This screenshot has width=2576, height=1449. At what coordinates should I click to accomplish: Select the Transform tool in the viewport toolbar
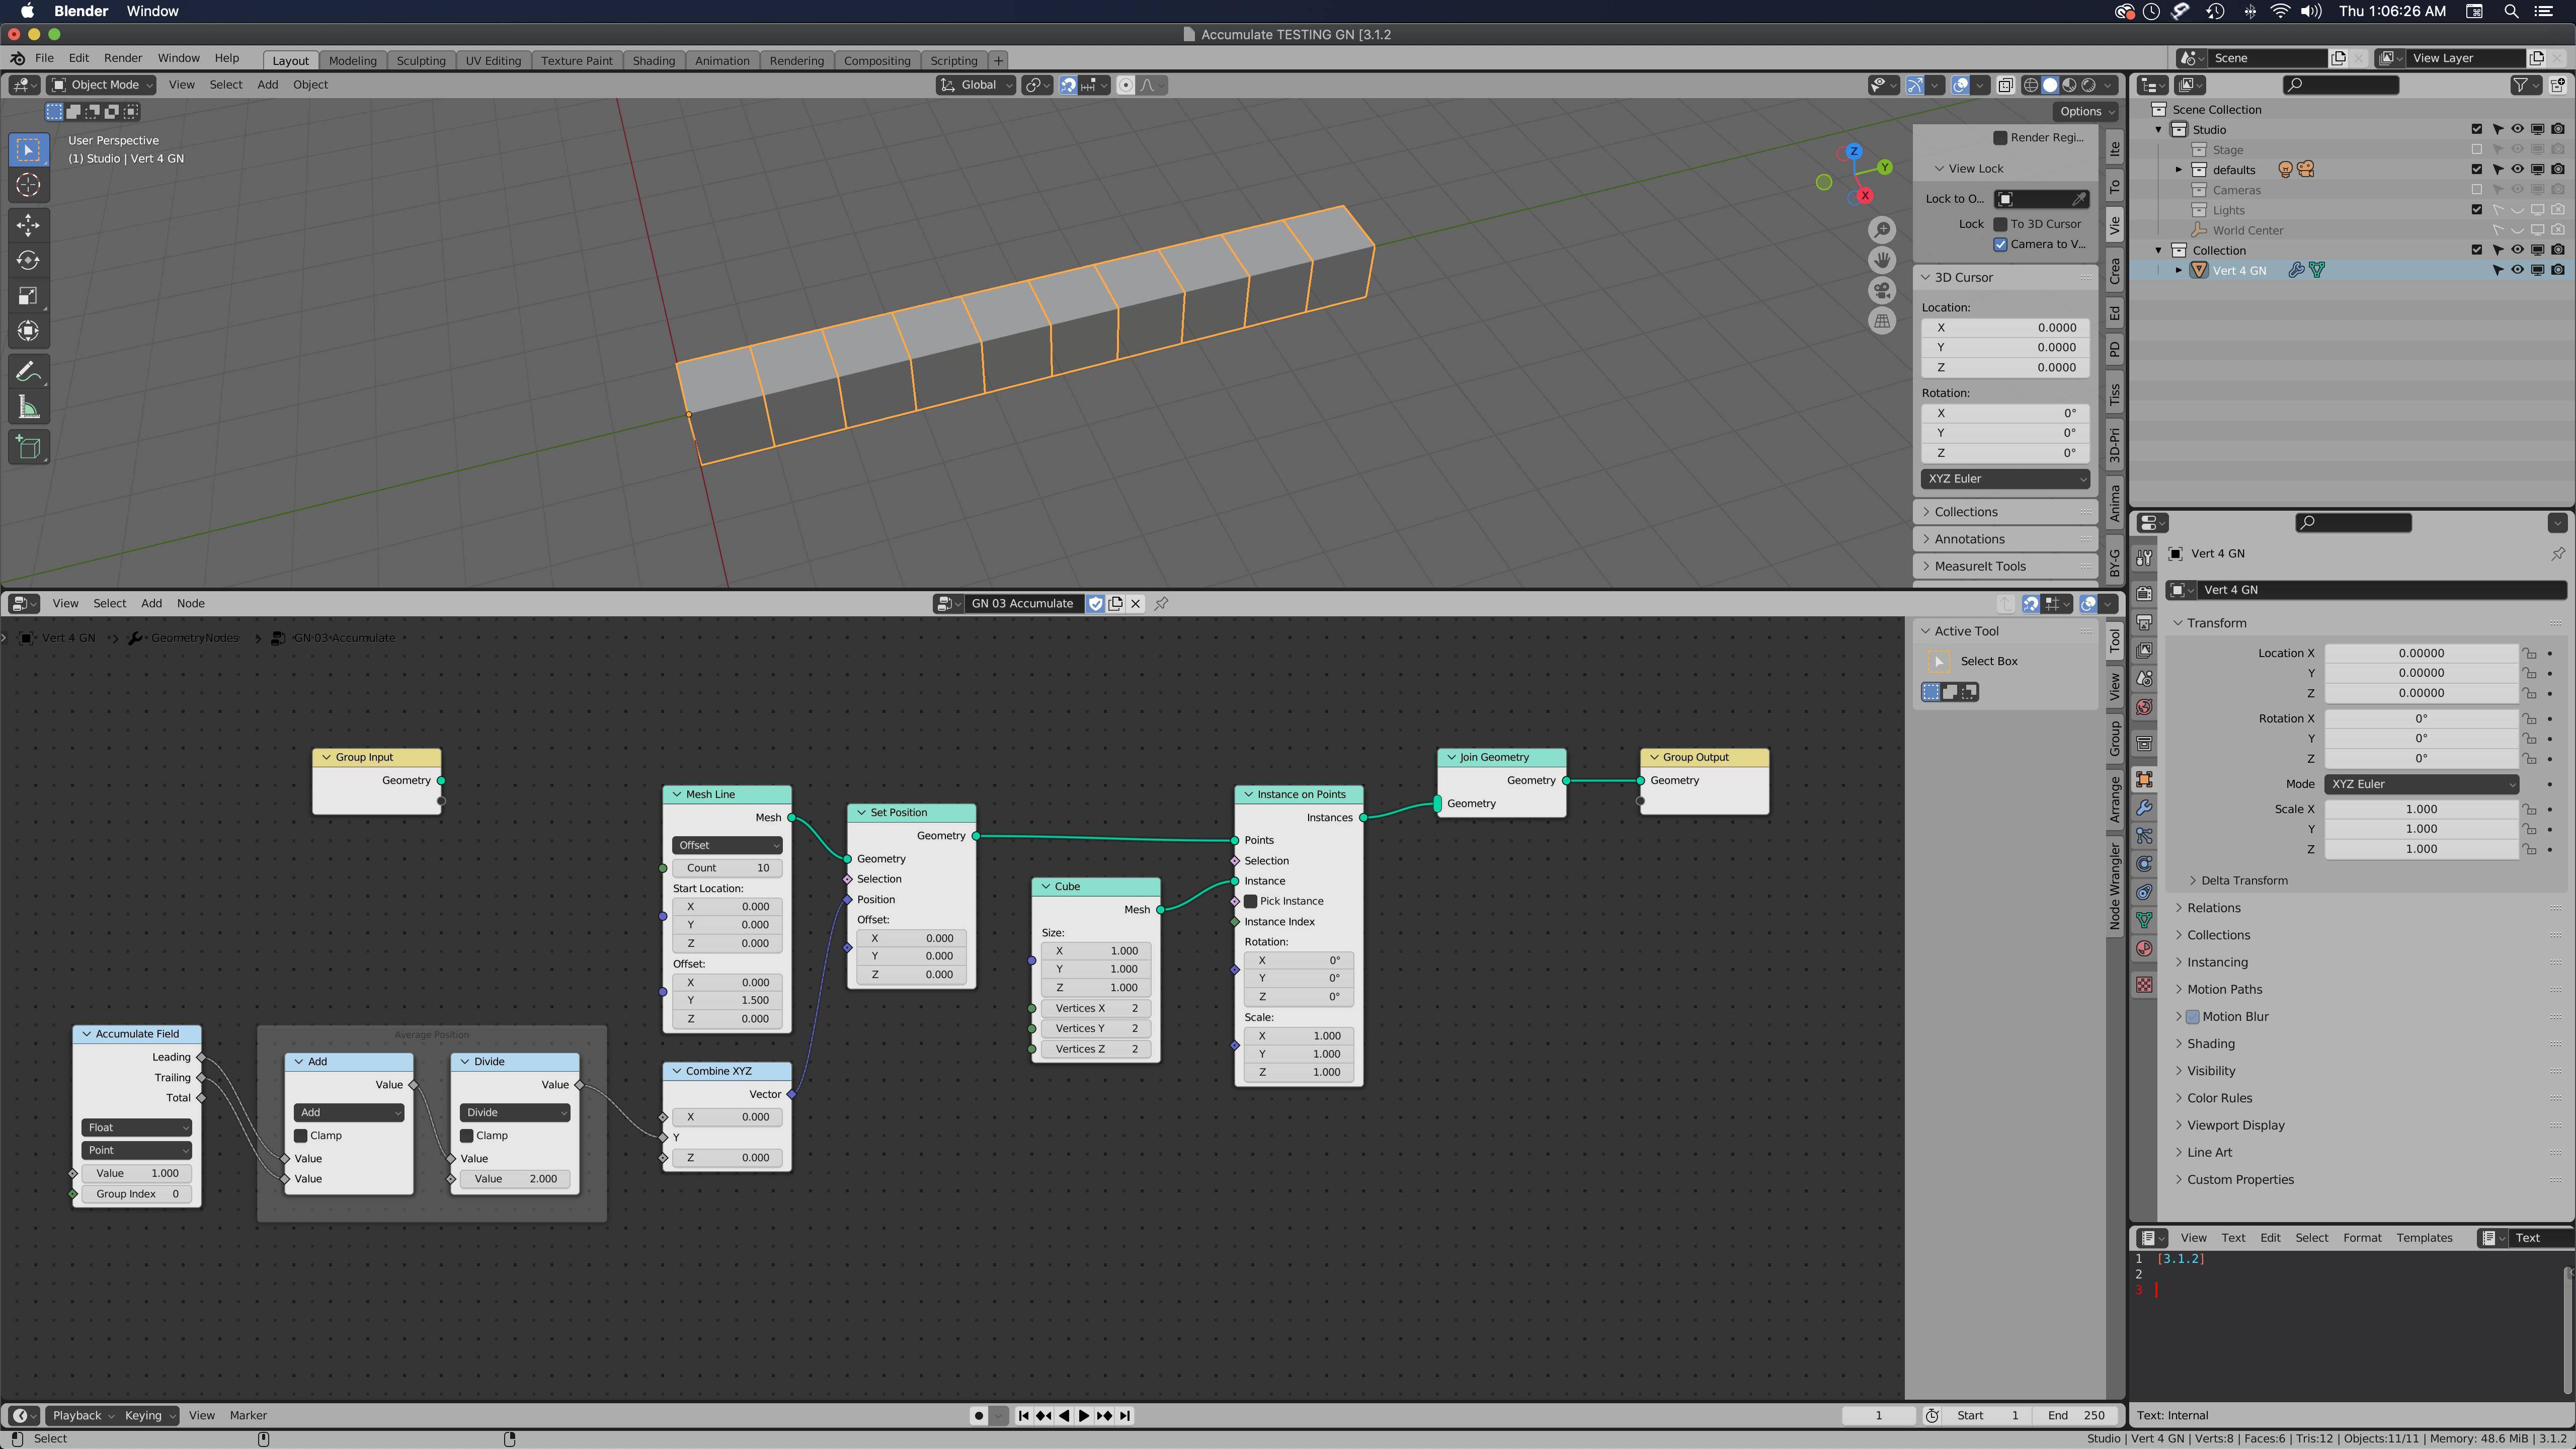pyautogui.click(x=28, y=330)
